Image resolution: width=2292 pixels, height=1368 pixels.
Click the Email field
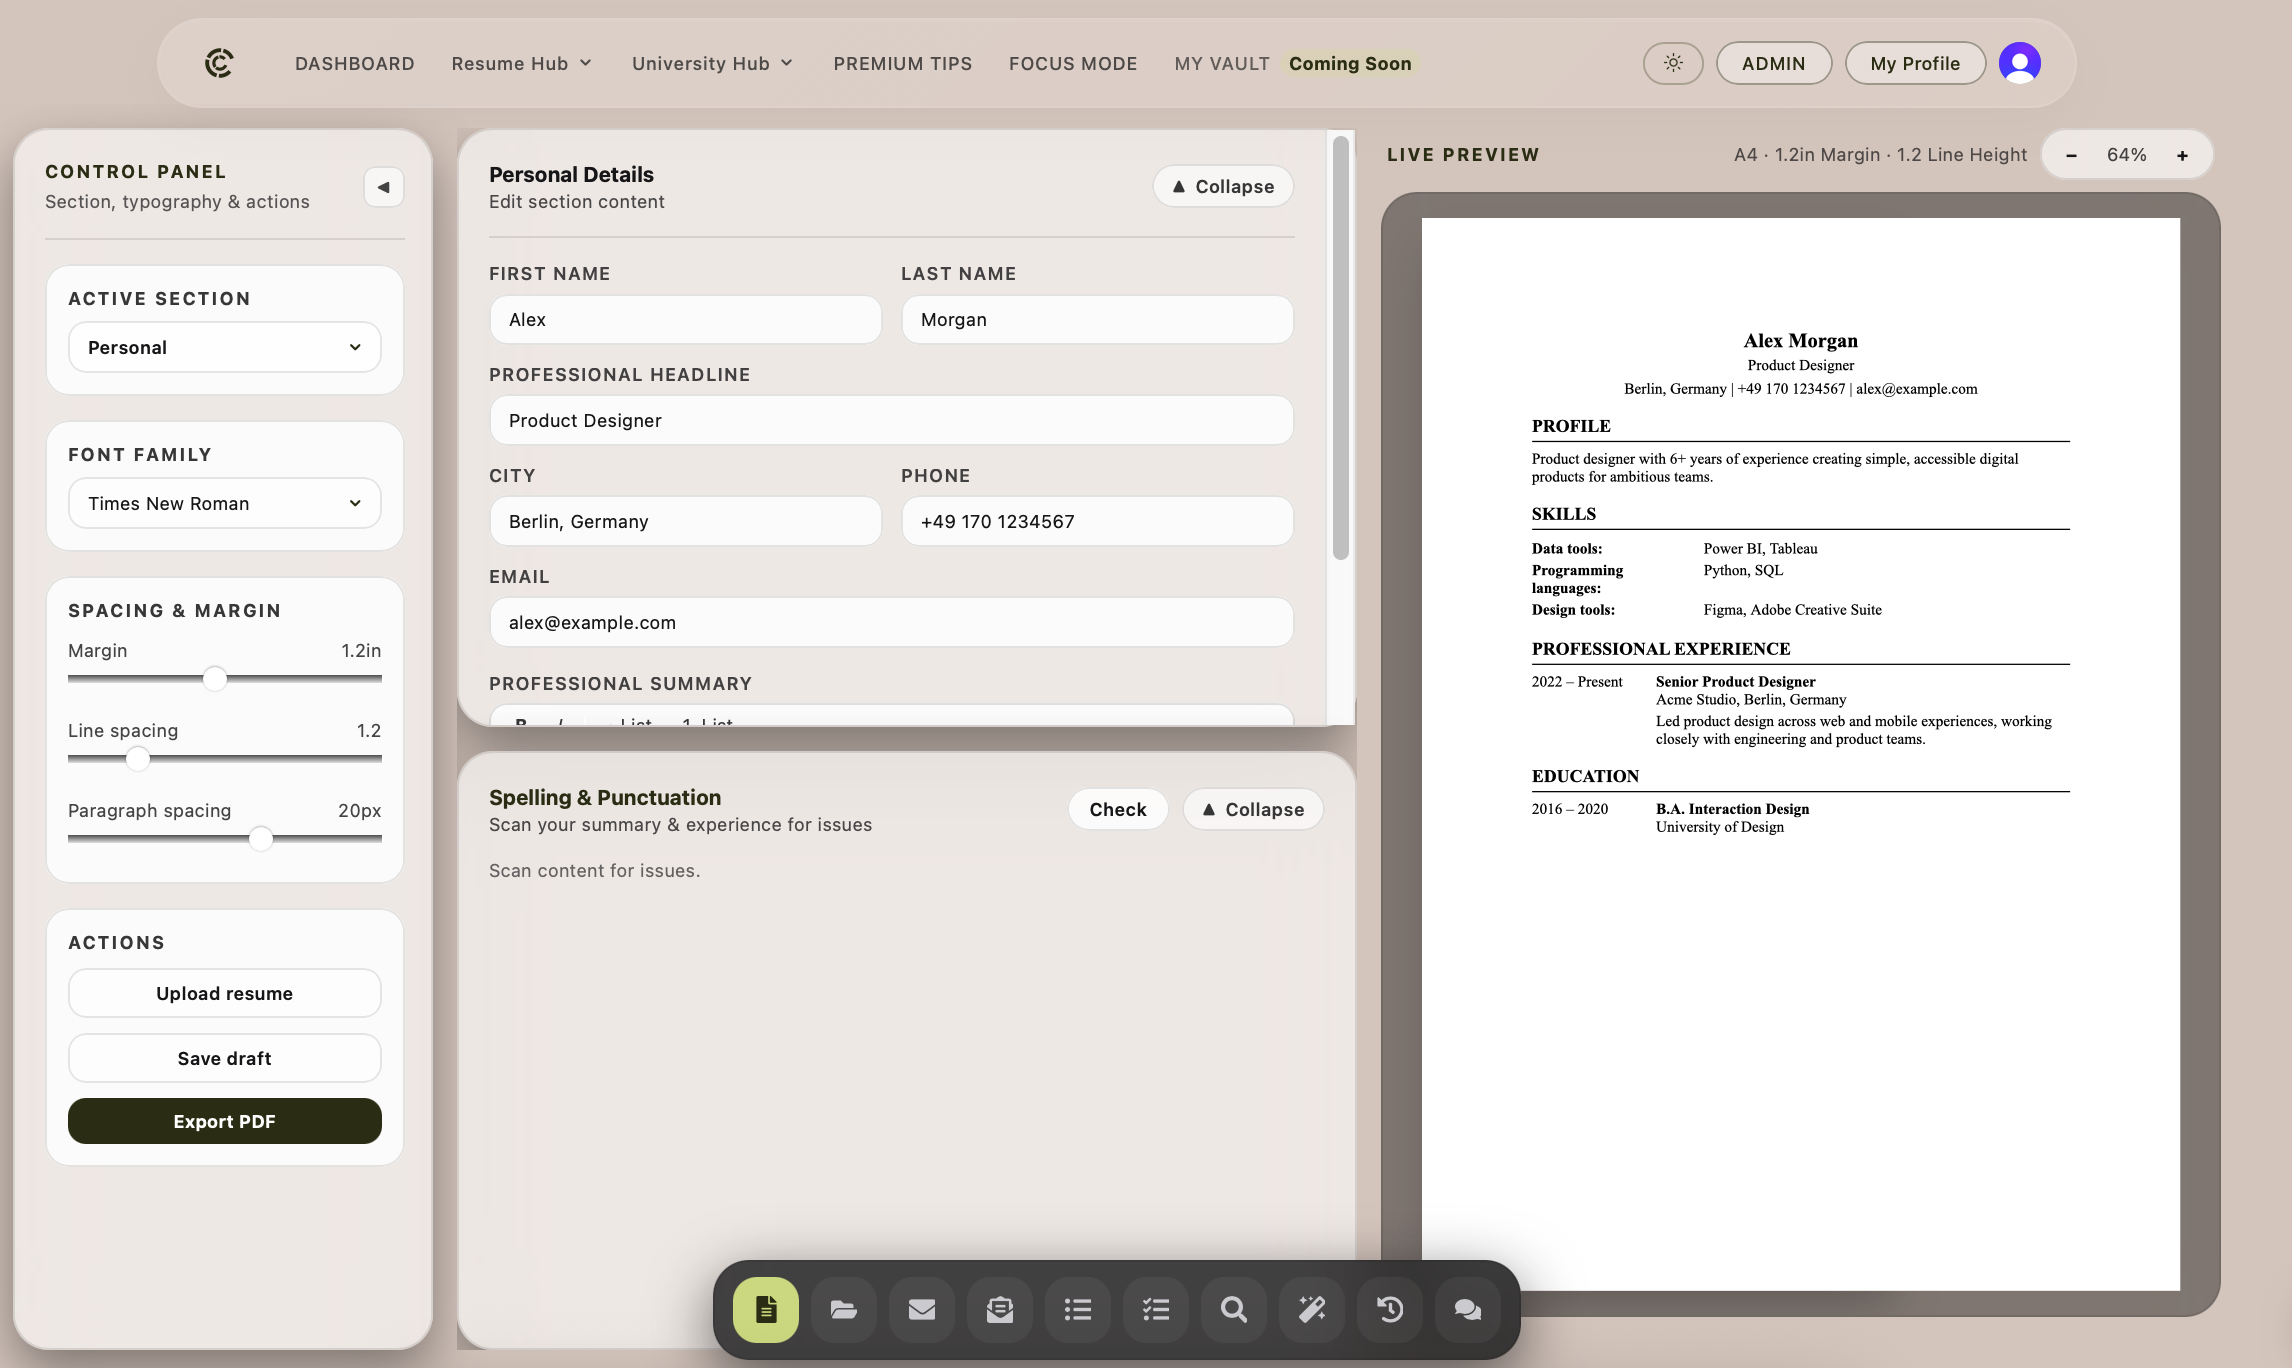[892, 622]
